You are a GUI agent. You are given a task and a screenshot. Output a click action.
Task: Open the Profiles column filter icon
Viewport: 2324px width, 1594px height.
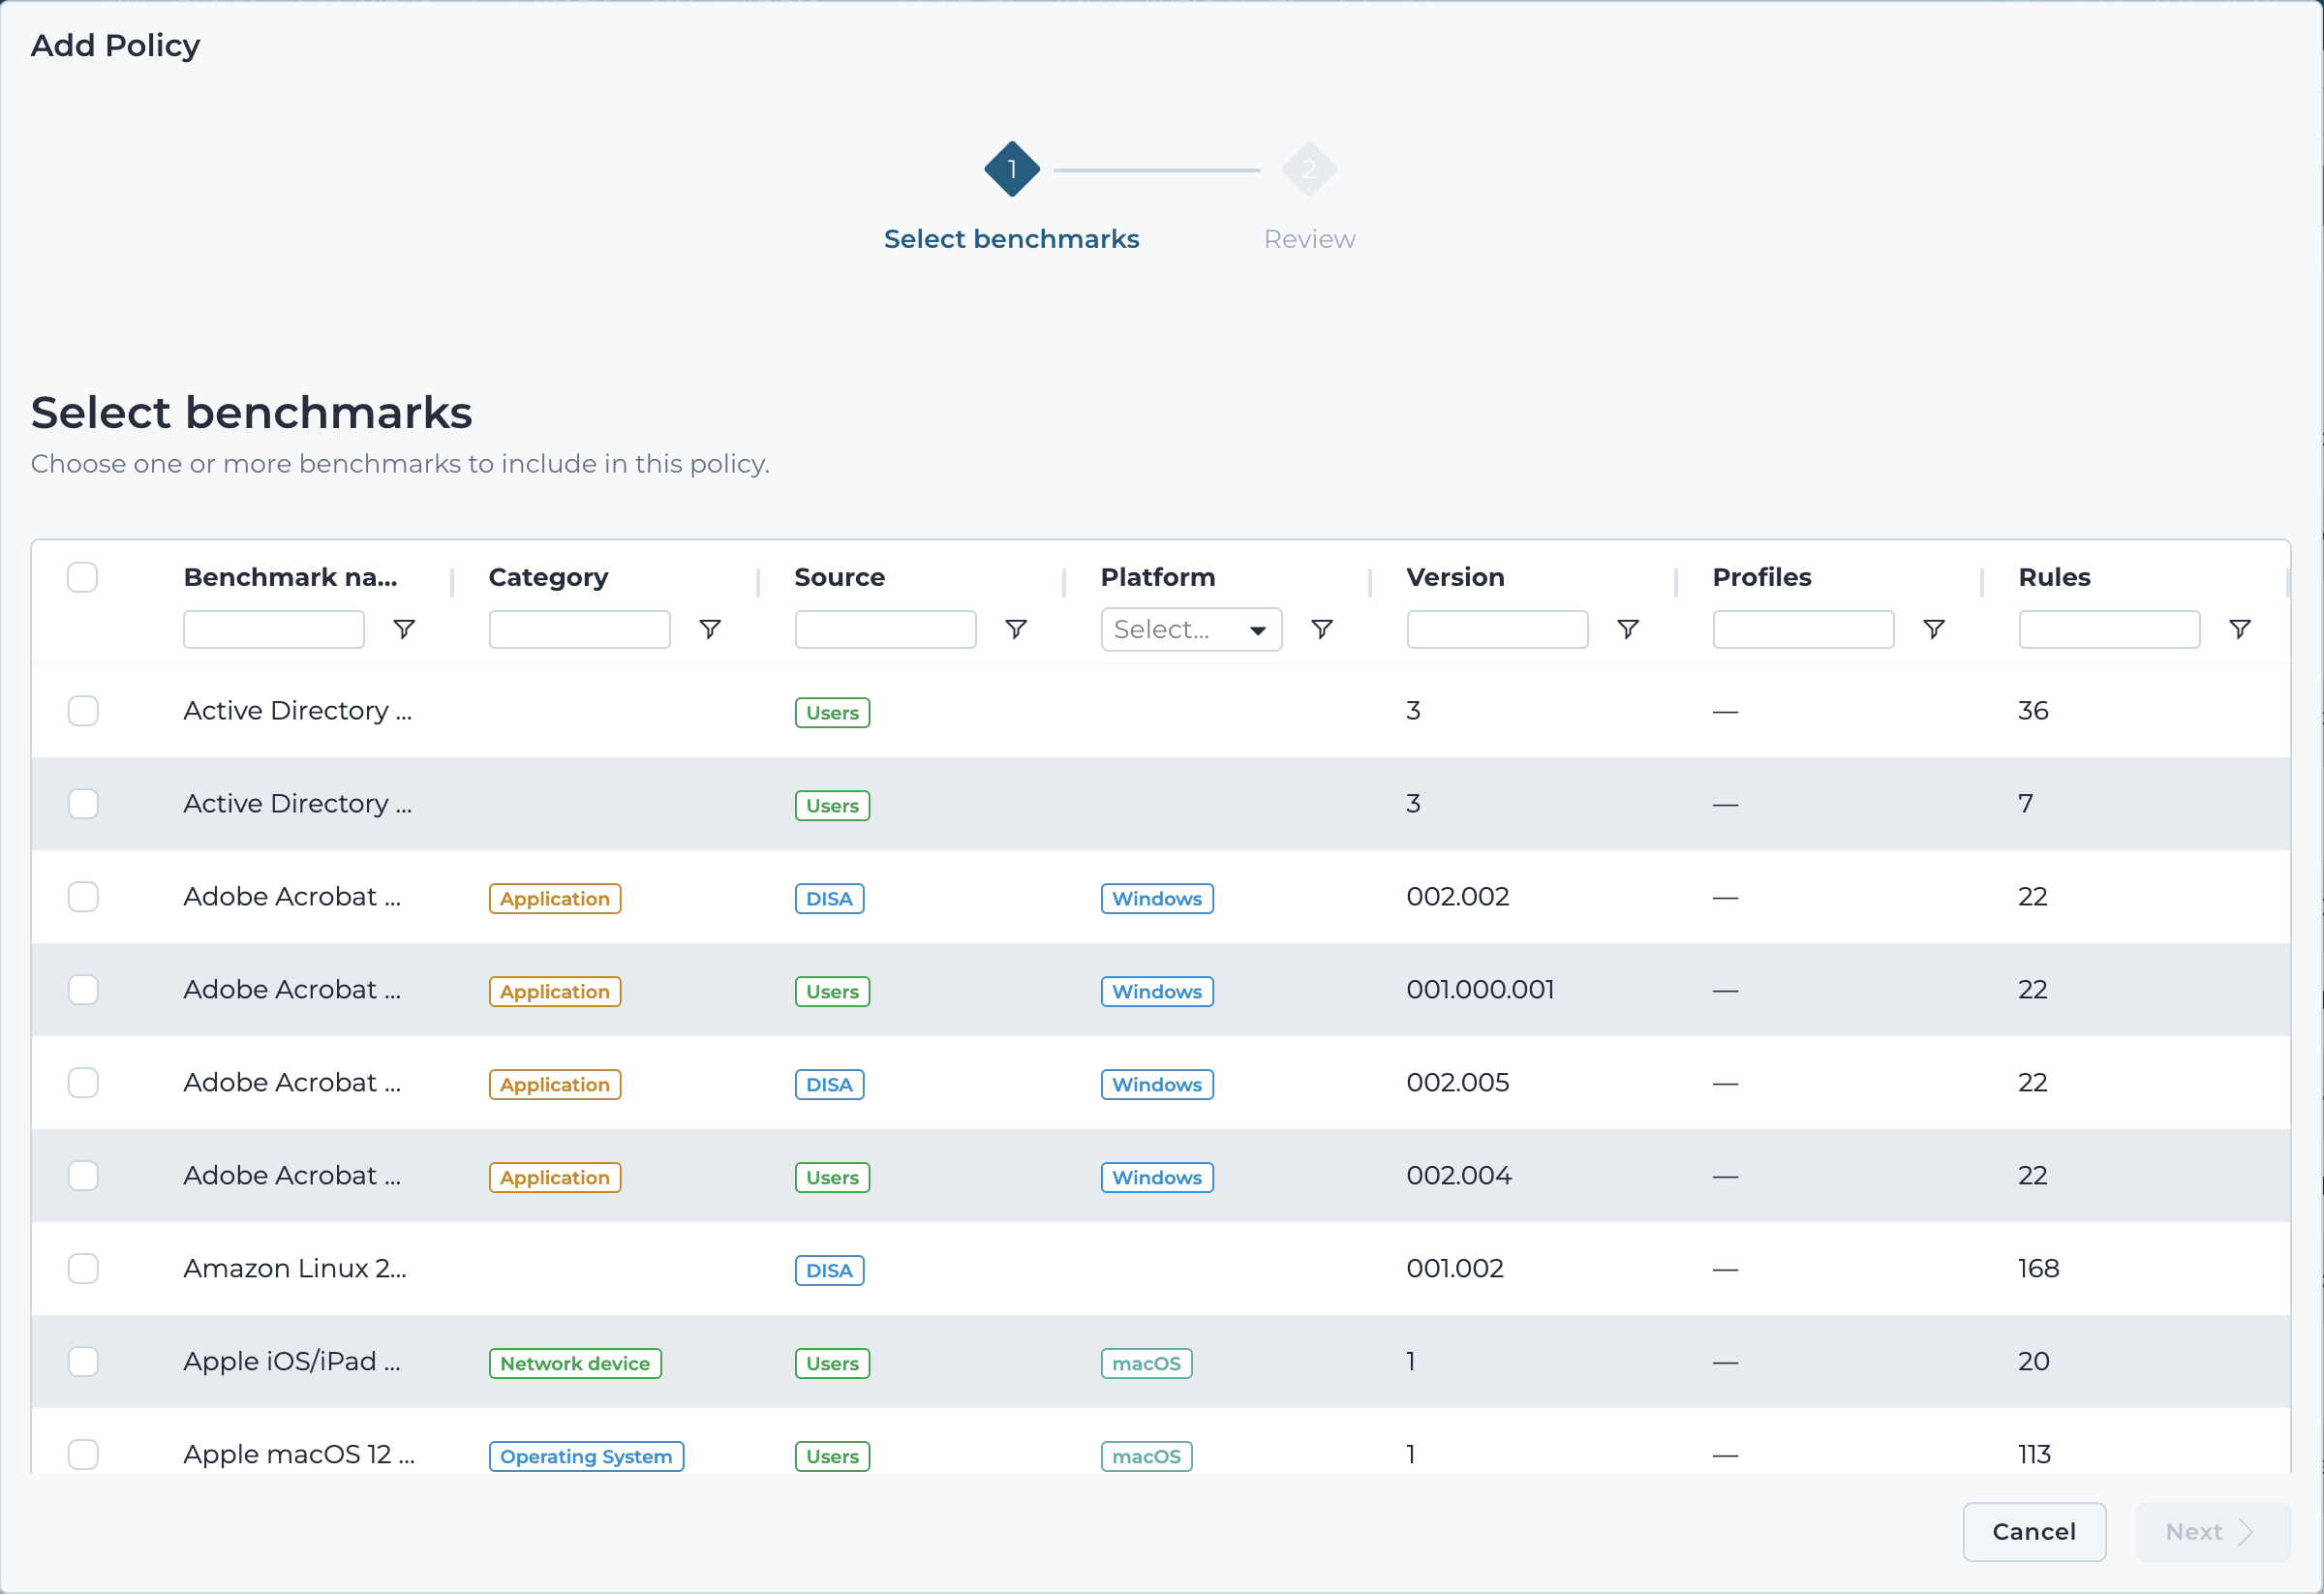pyautogui.click(x=1934, y=629)
